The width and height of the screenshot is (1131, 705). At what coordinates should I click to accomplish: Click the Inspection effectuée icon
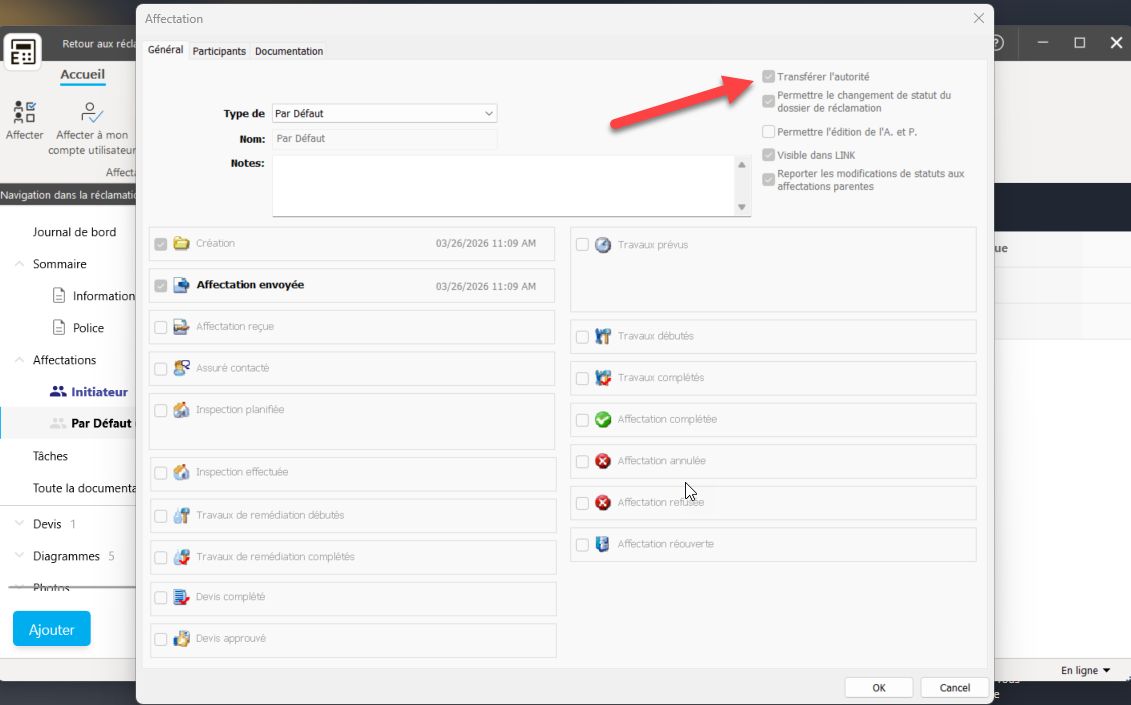tap(181, 472)
